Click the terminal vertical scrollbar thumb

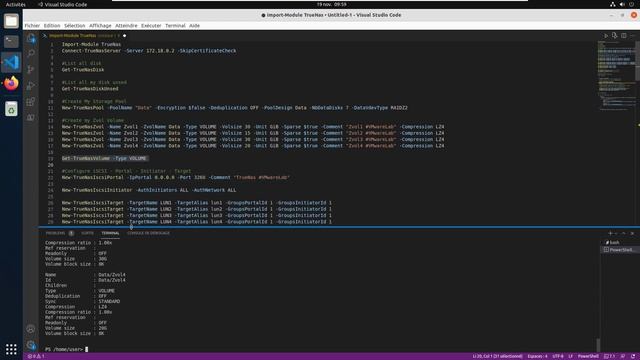point(598,345)
